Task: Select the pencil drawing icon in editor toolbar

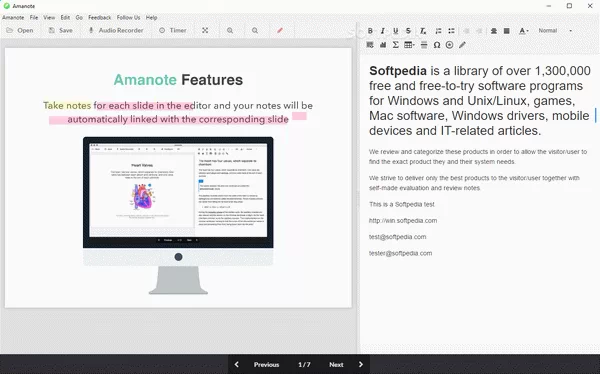Action: coord(462,45)
